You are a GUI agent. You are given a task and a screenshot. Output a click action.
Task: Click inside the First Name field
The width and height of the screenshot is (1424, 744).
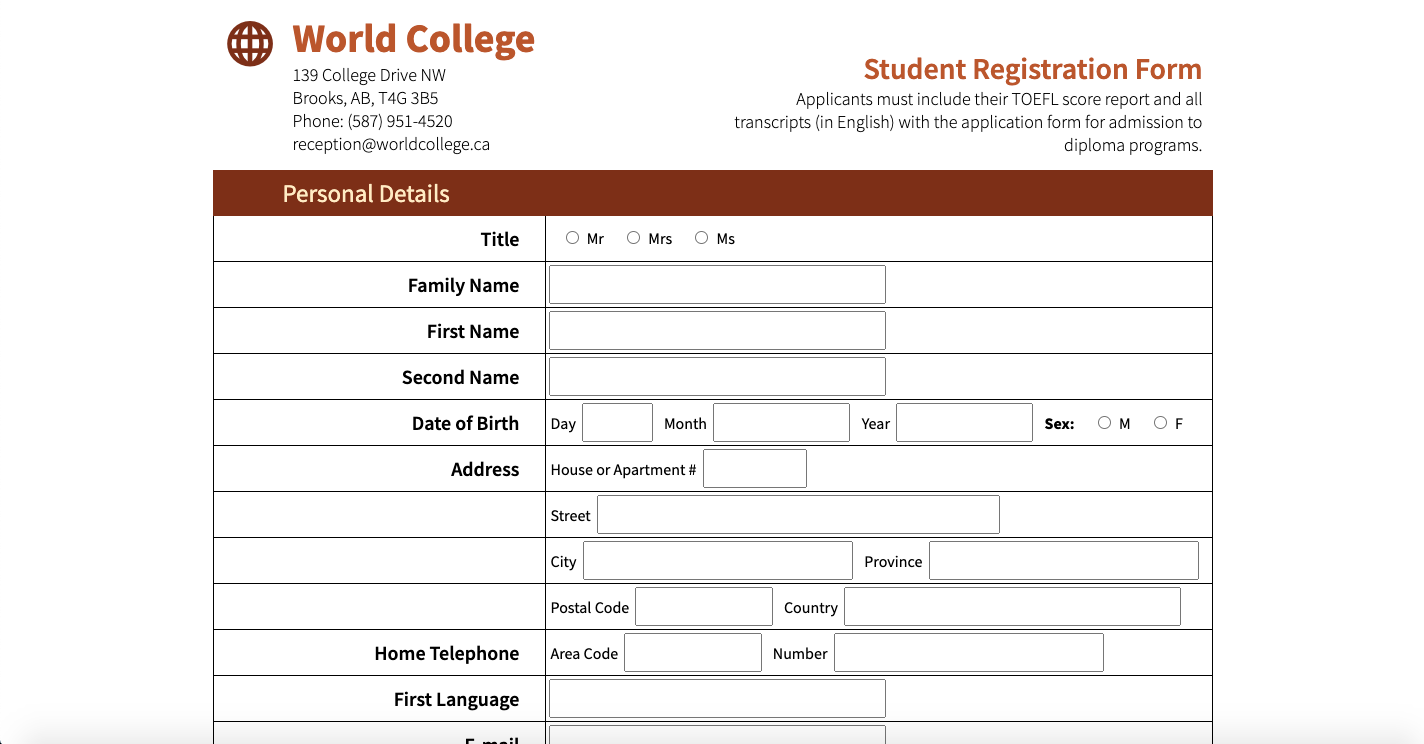(x=716, y=330)
